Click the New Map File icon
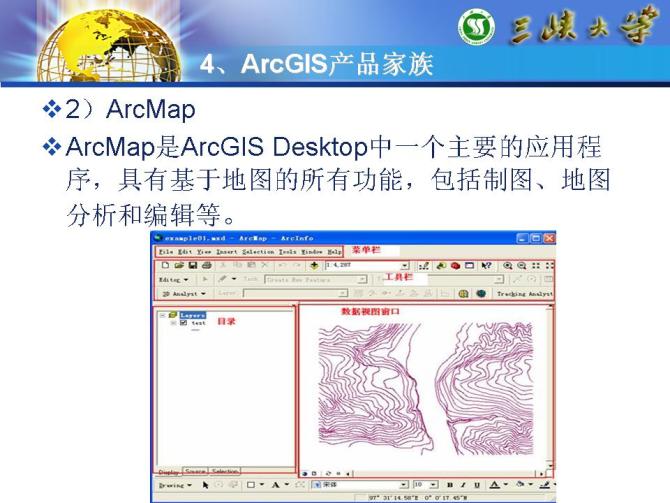Viewport: 670px width, 503px height. [x=165, y=265]
